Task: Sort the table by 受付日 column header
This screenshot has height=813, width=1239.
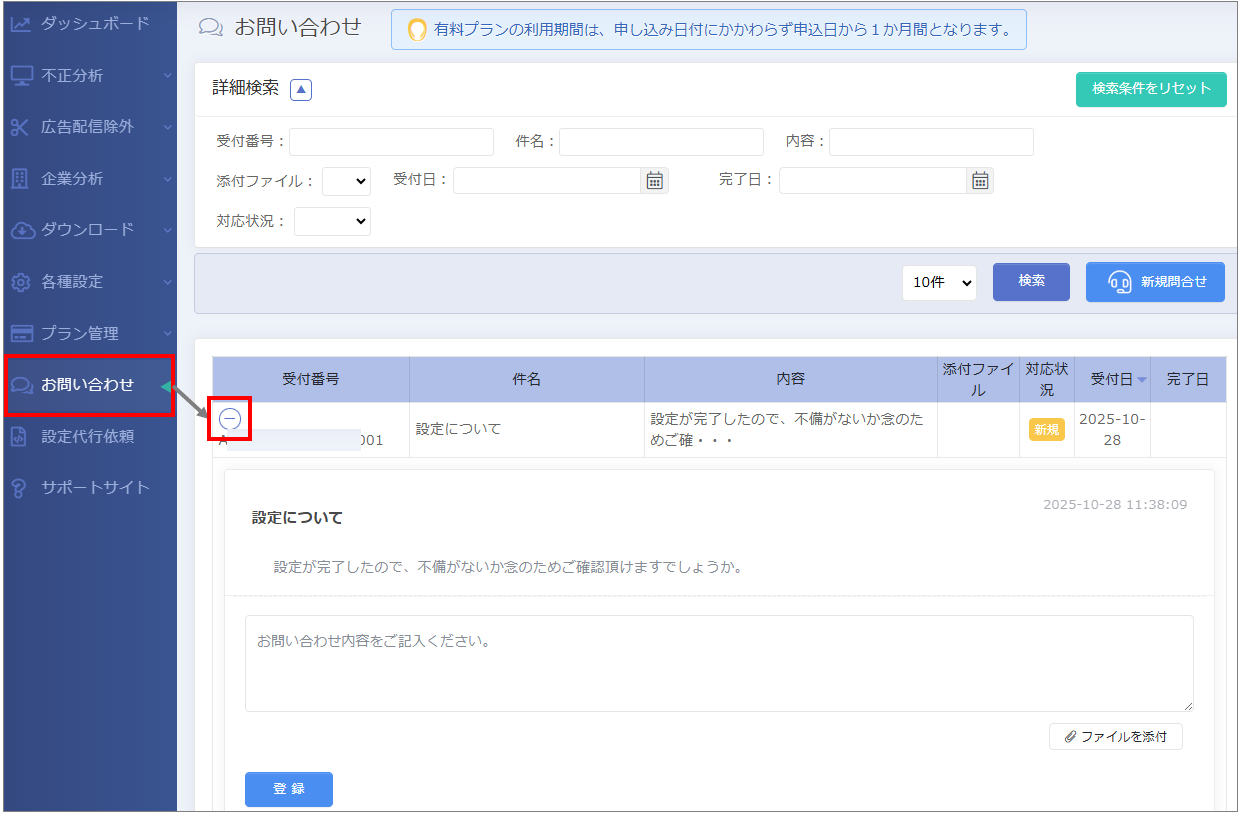Action: pyautogui.click(x=1112, y=379)
